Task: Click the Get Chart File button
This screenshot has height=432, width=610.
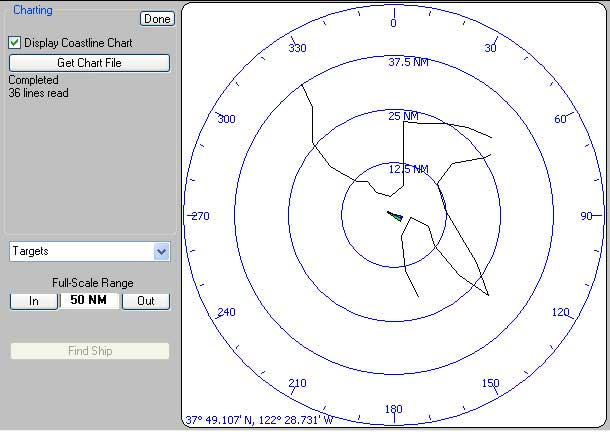Action: click(x=89, y=63)
